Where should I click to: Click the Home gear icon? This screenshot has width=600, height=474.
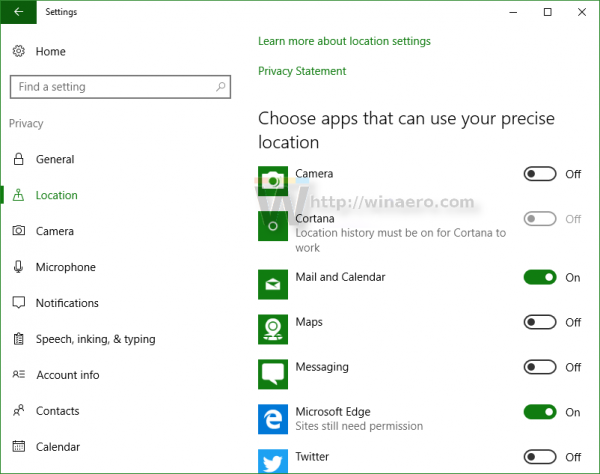tap(18, 51)
